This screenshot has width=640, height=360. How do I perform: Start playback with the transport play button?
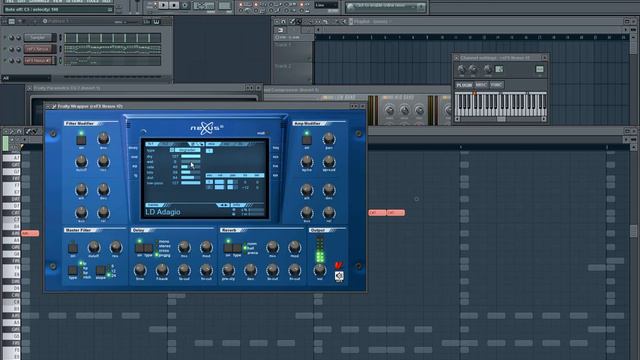[163, 5]
